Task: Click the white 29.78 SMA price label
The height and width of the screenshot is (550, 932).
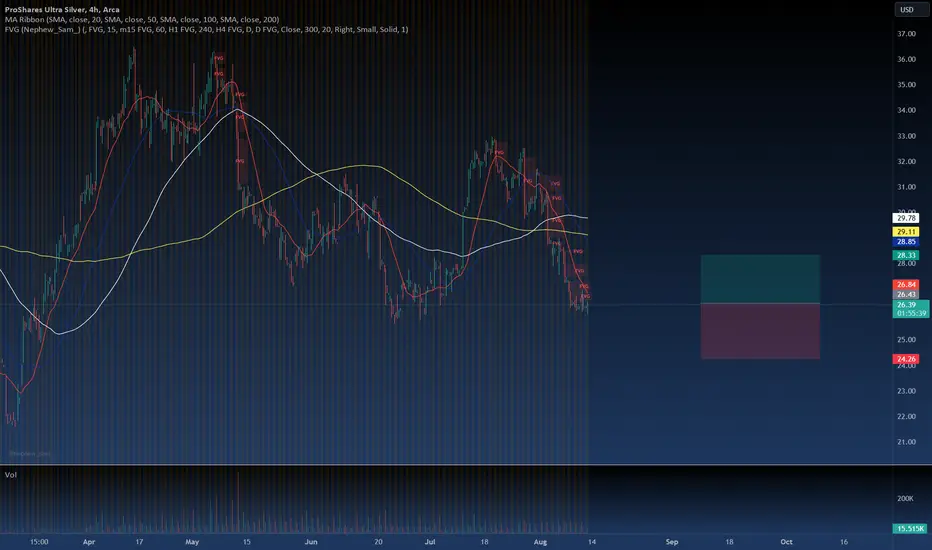Action: (x=906, y=218)
